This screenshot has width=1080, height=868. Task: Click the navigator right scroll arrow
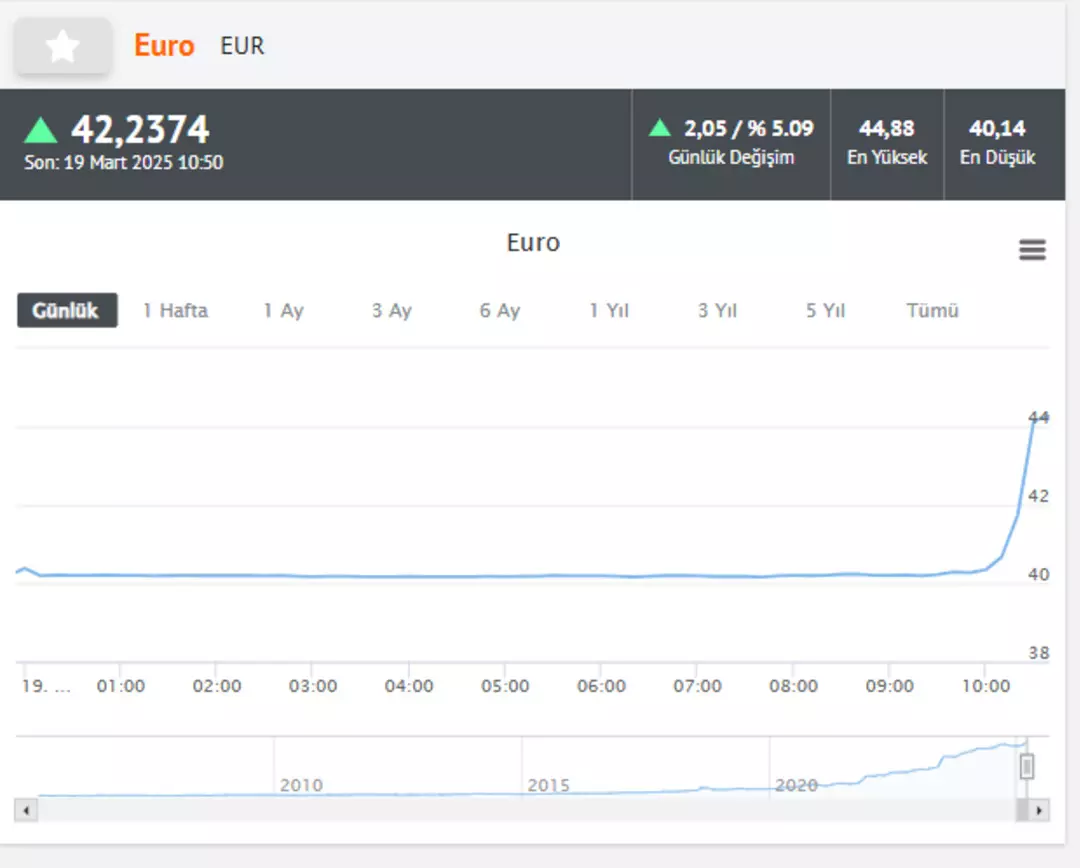click(x=1039, y=810)
